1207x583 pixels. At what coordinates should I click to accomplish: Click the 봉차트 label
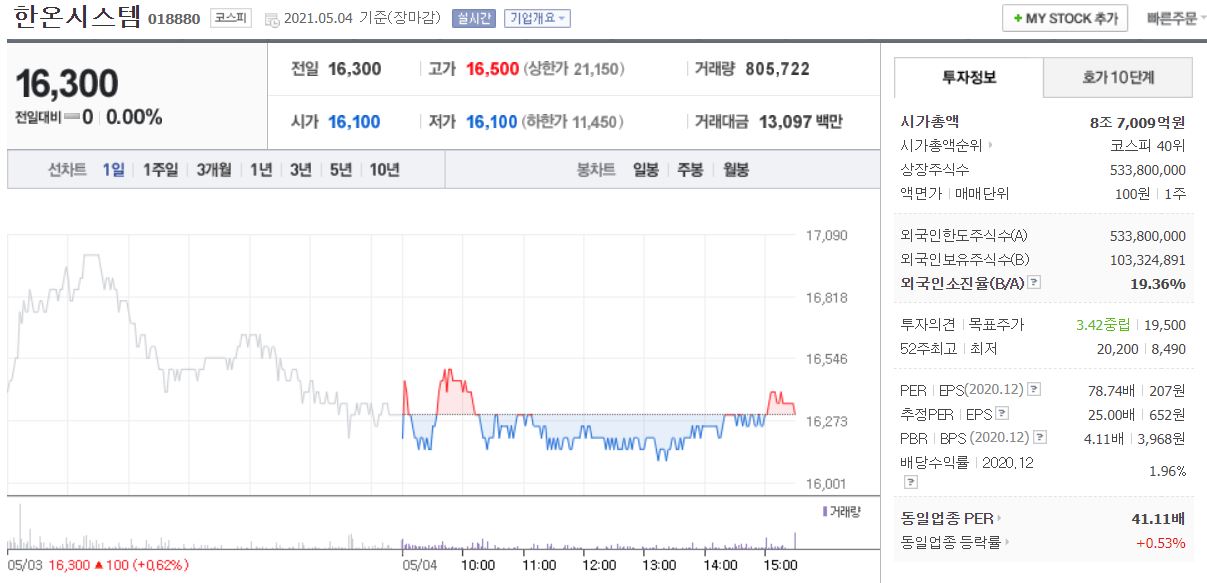coord(596,170)
